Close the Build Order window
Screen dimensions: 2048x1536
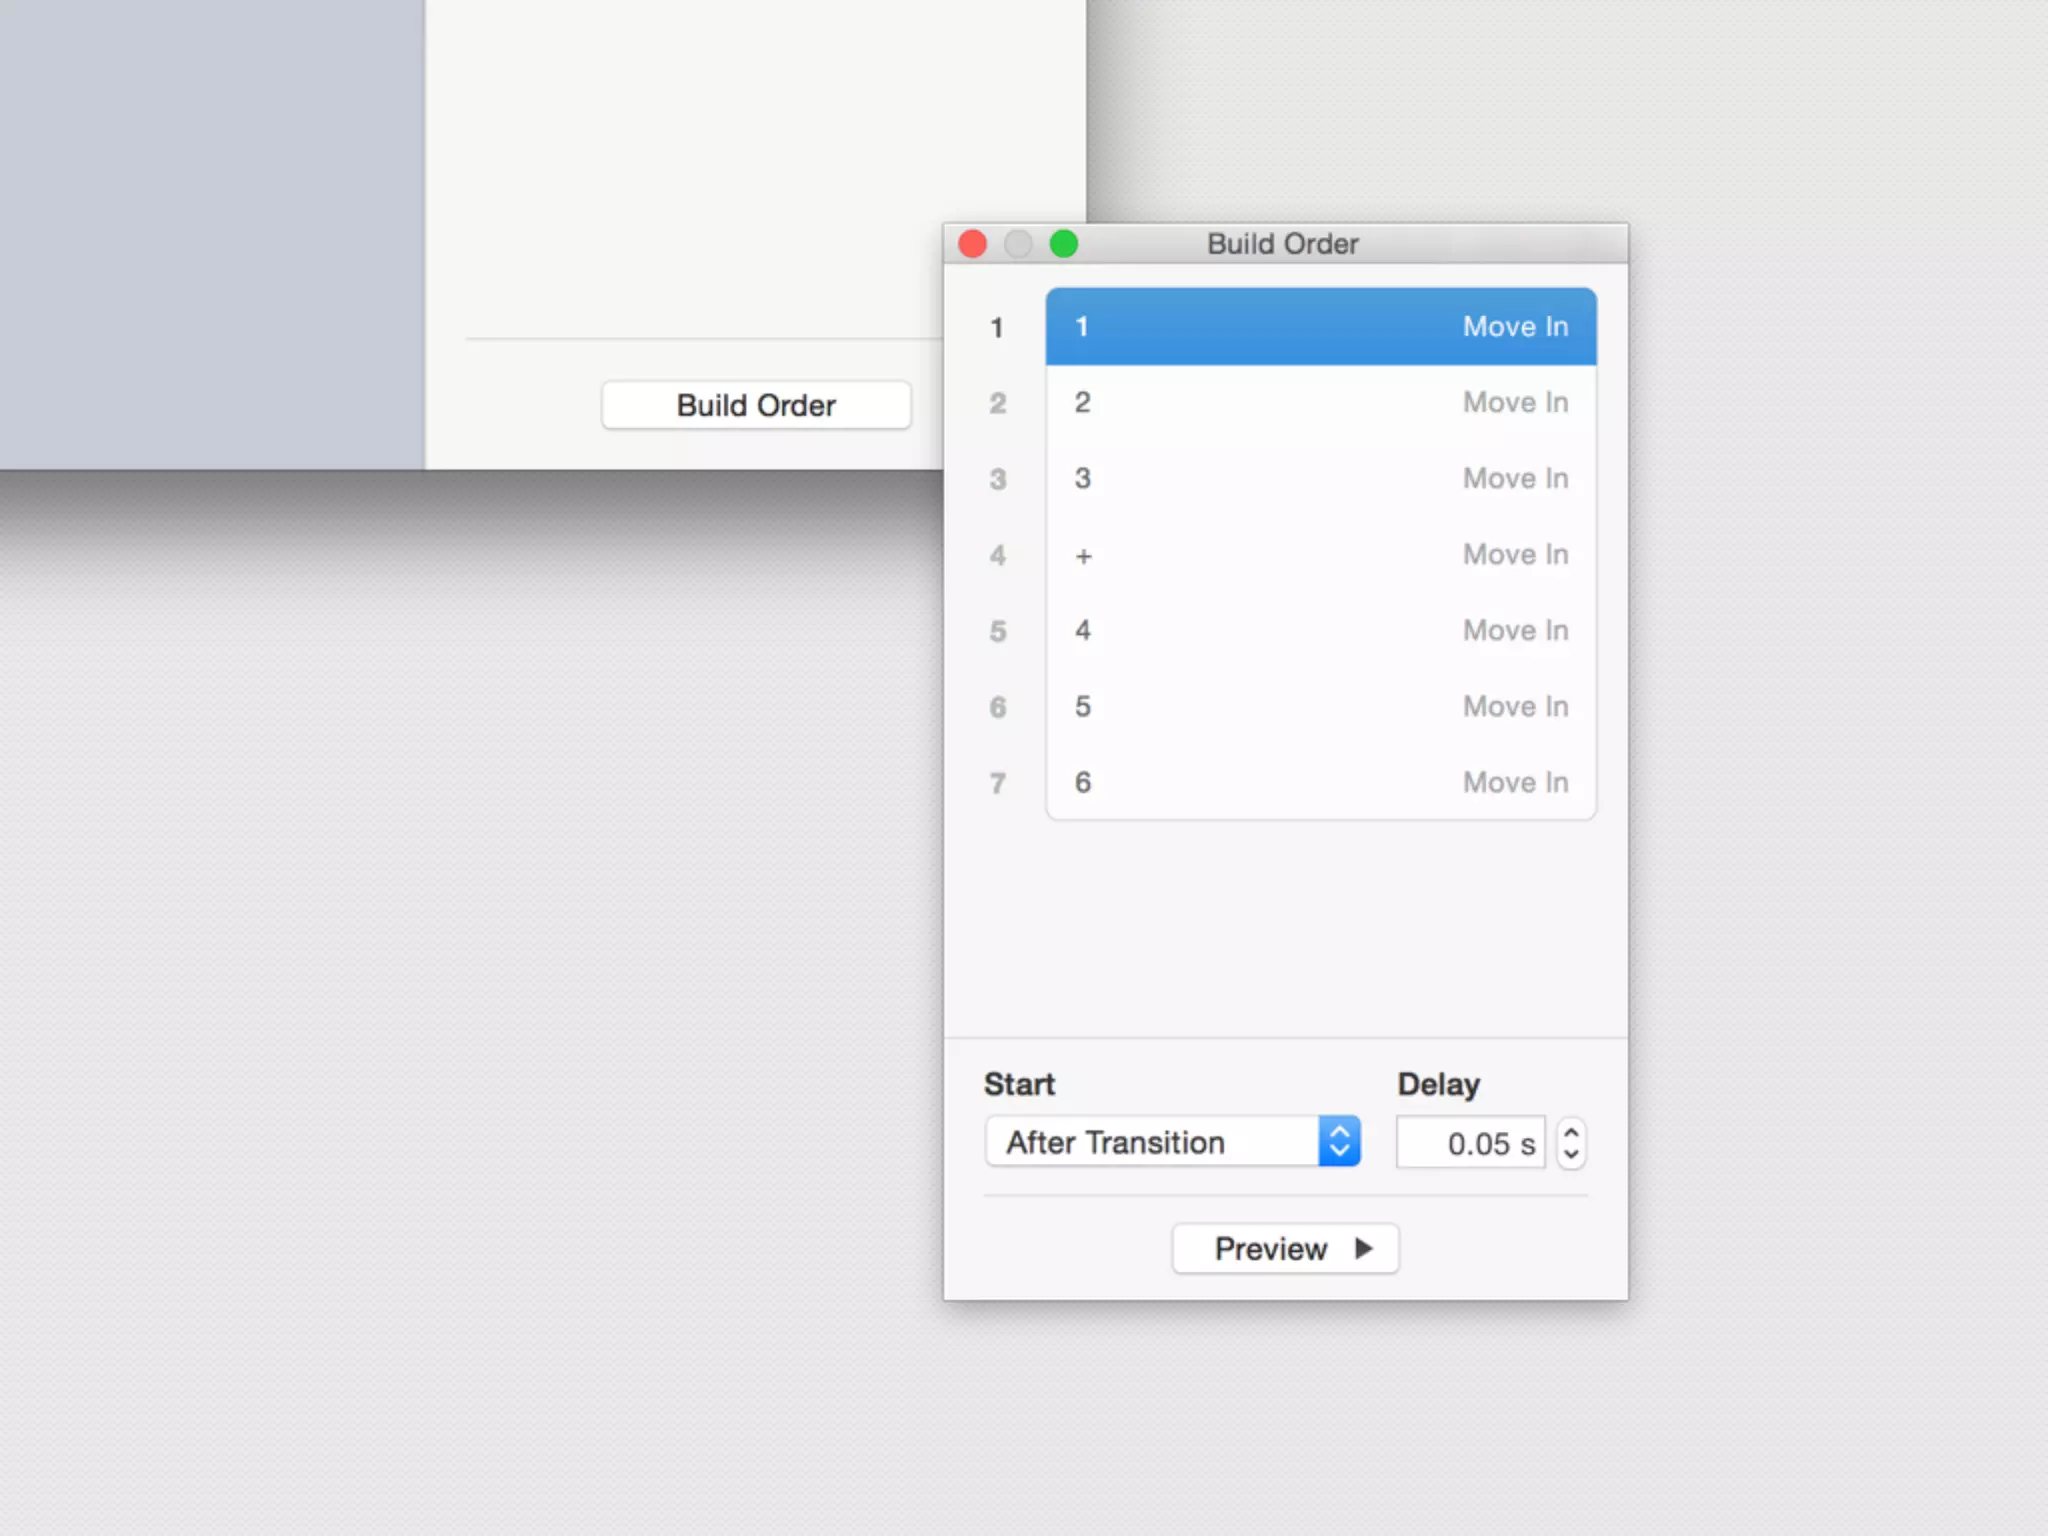coord(972,244)
